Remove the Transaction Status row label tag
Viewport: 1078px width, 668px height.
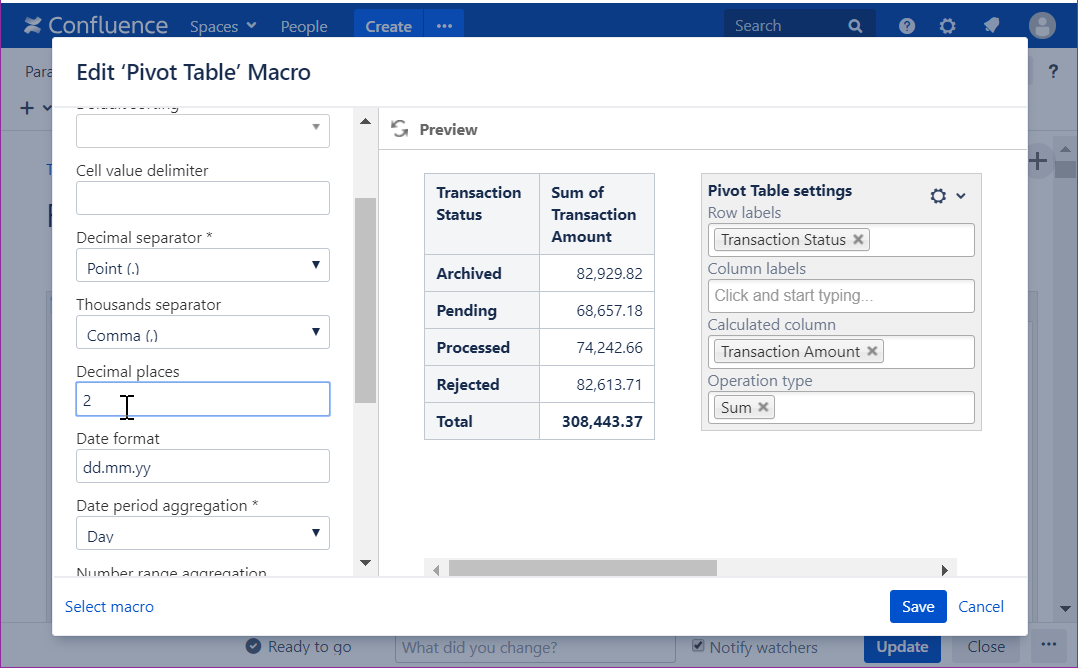click(x=858, y=240)
